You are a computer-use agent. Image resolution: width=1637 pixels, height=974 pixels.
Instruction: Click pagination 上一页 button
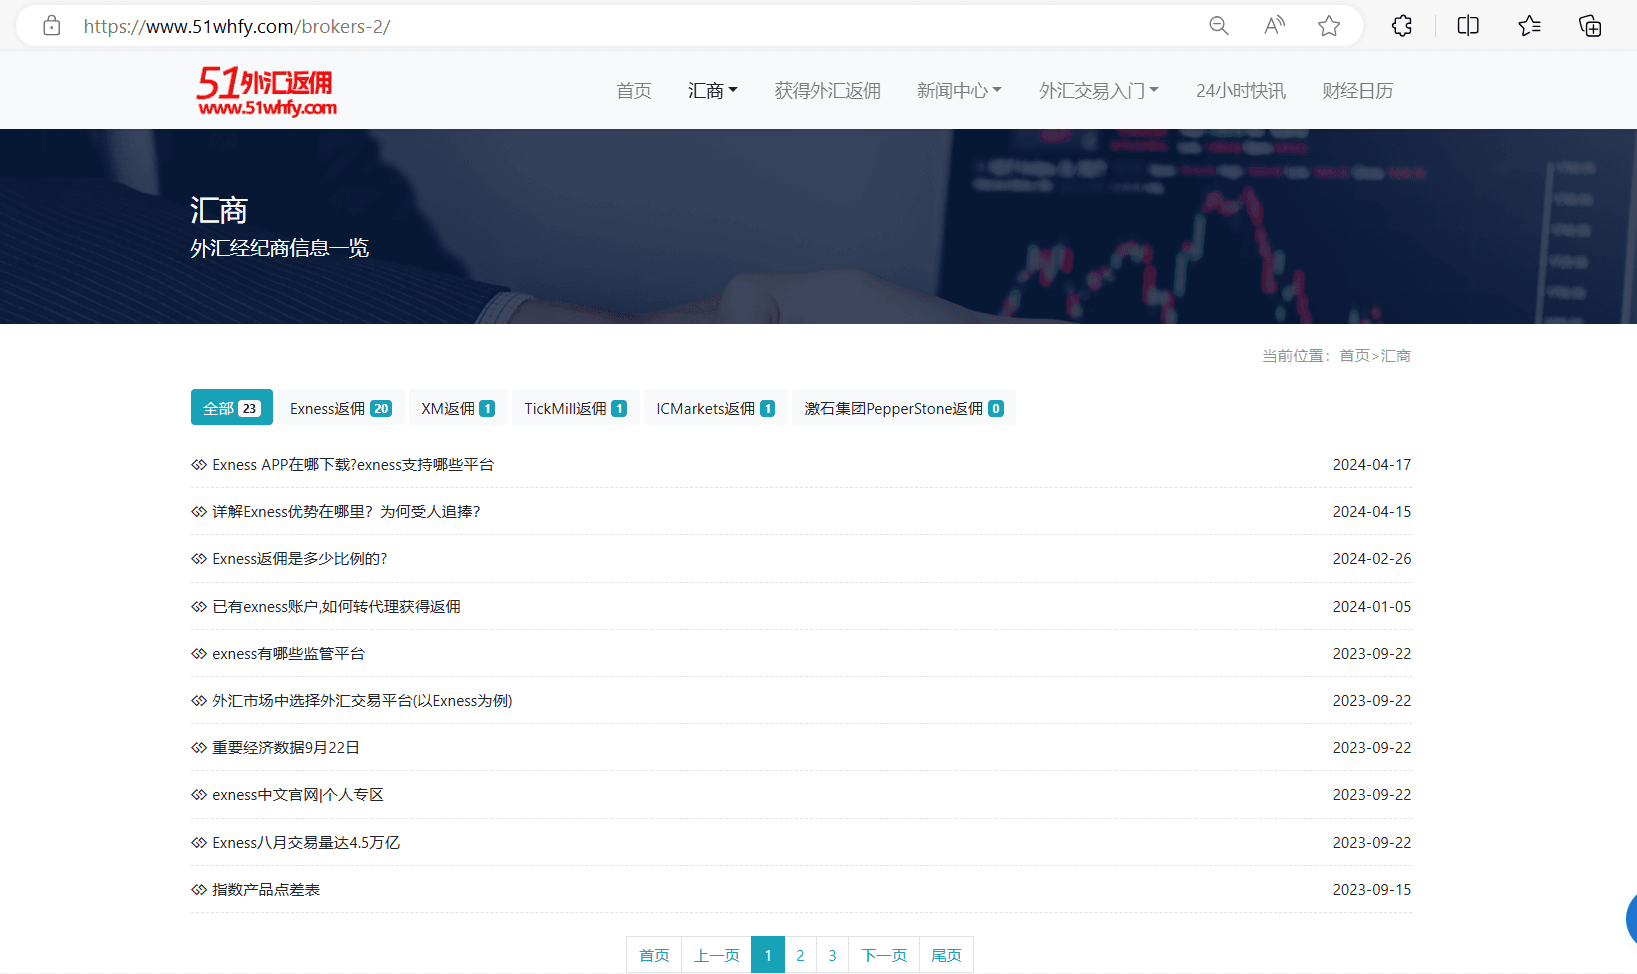point(717,955)
